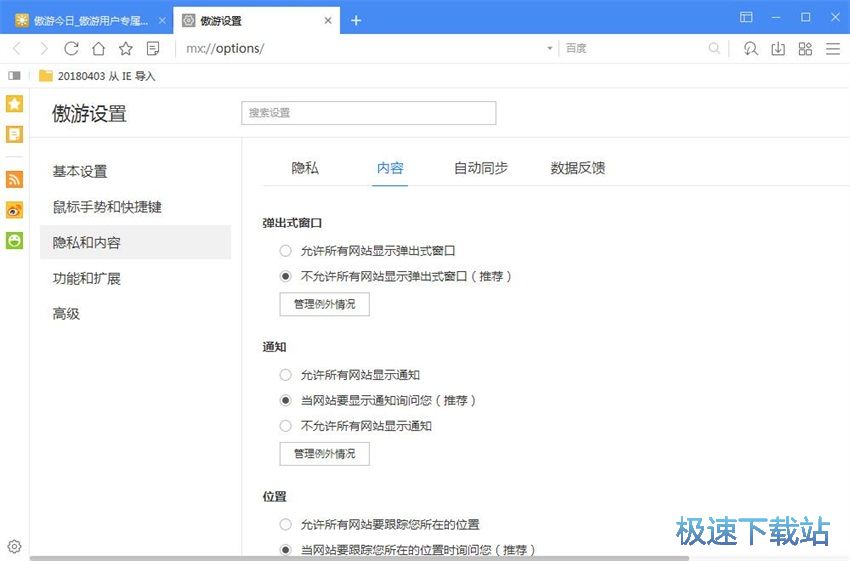Close the 傲游今日 tab
Viewport: 850px width, 561px height.
coord(162,21)
